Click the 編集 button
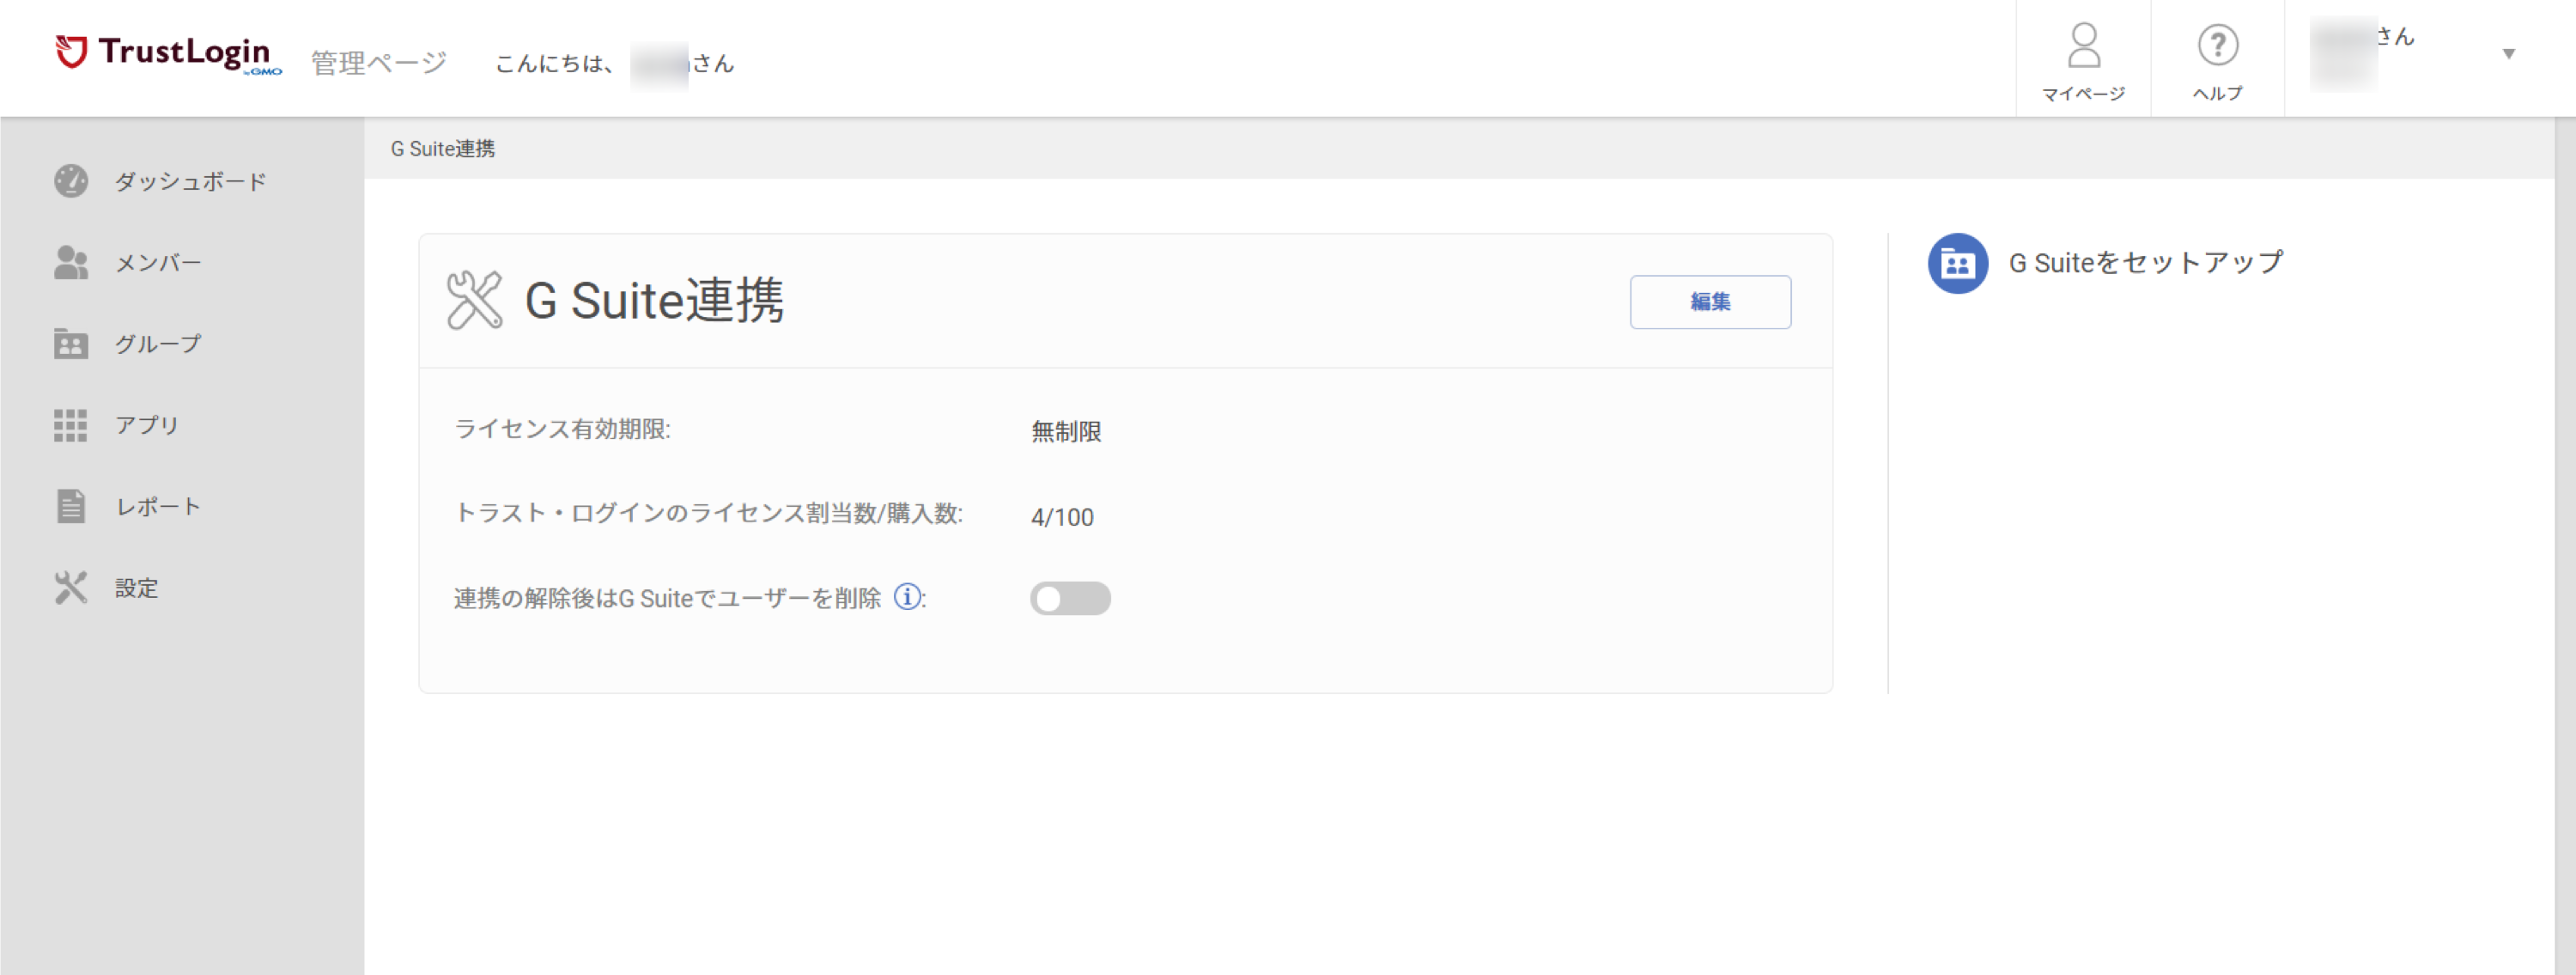The image size is (2576, 975). click(x=1710, y=302)
